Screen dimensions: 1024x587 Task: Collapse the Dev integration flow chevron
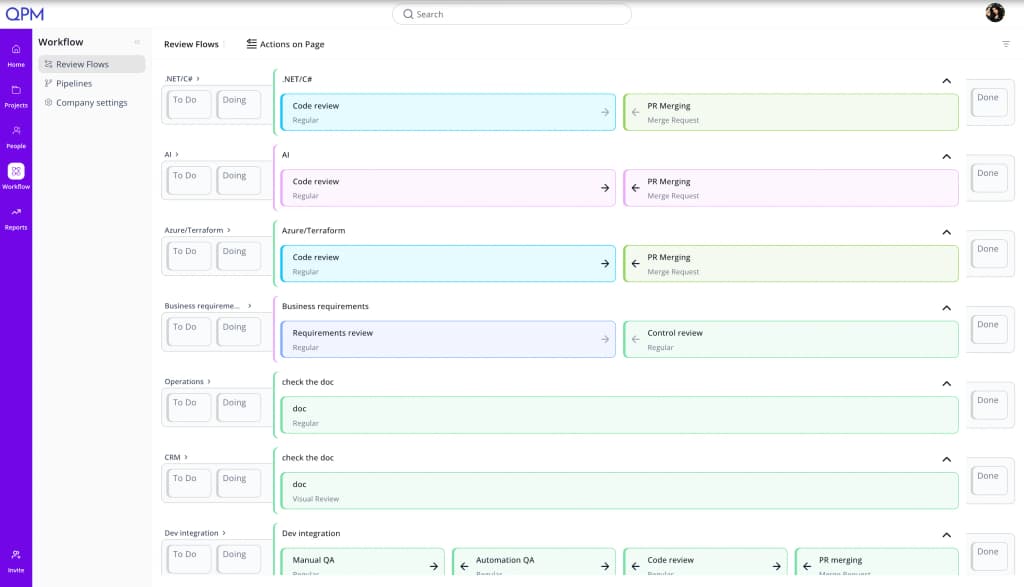(946, 535)
